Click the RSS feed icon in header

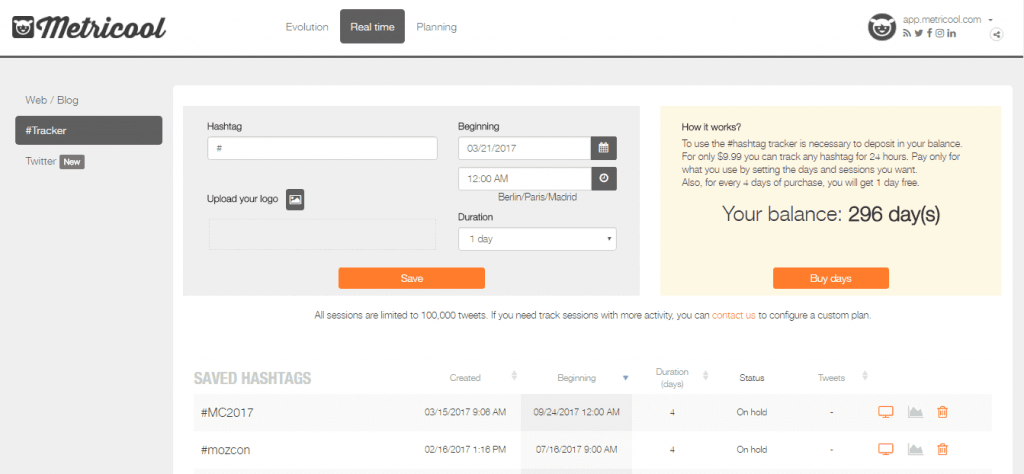click(906, 33)
